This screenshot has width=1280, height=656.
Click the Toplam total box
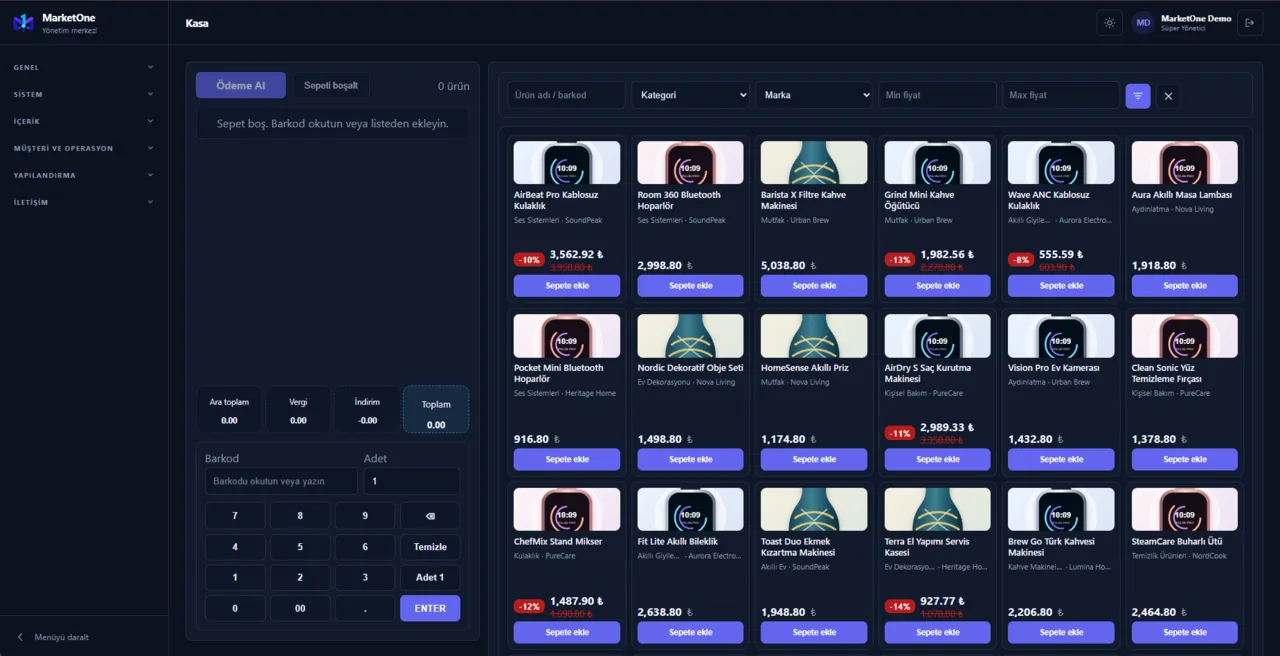436,410
